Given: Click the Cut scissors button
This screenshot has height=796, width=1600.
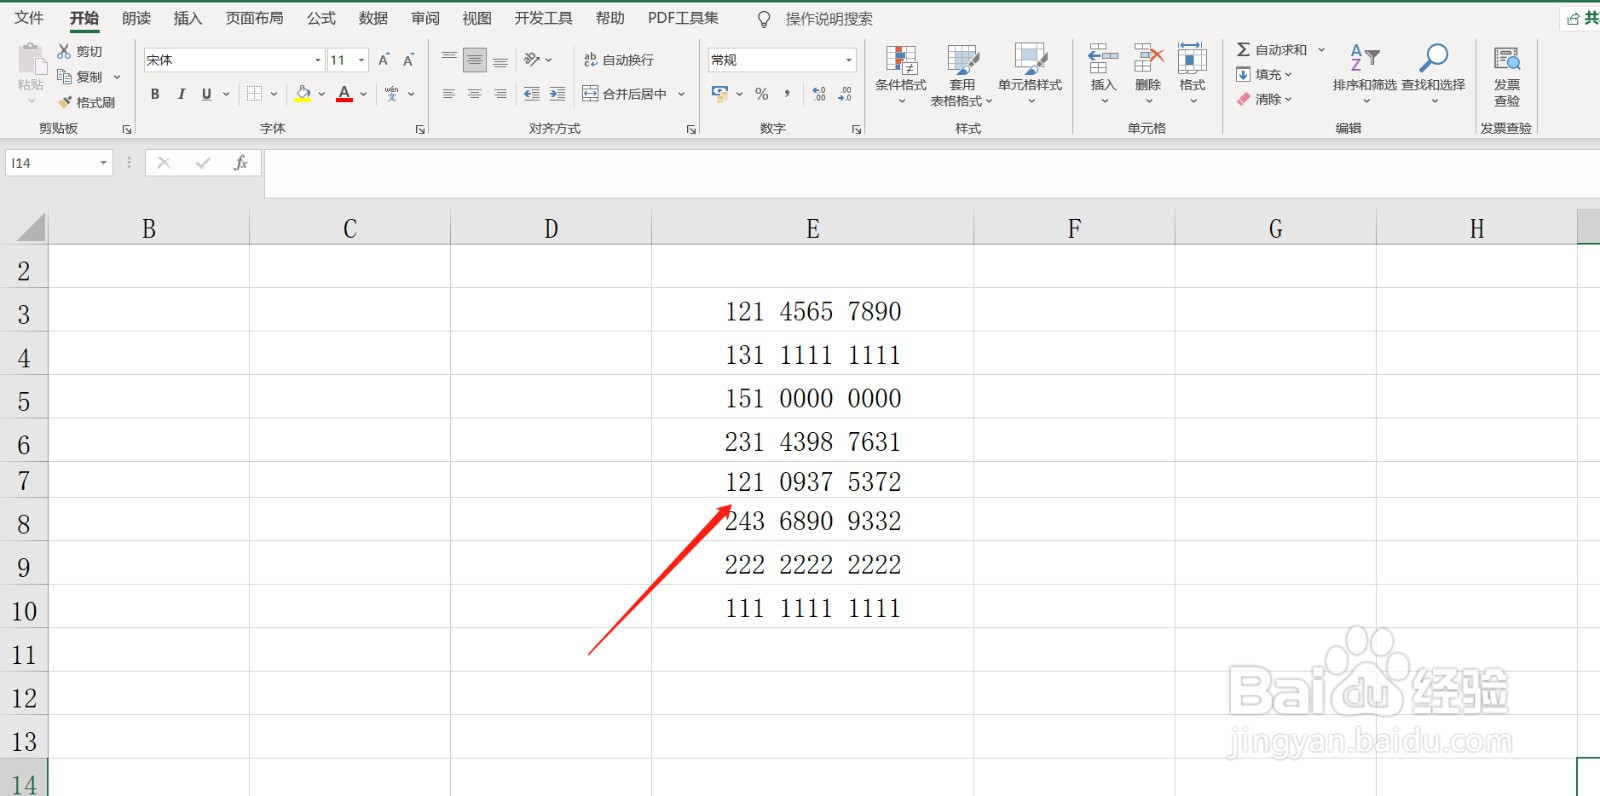Looking at the screenshot, I should [x=80, y=51].
